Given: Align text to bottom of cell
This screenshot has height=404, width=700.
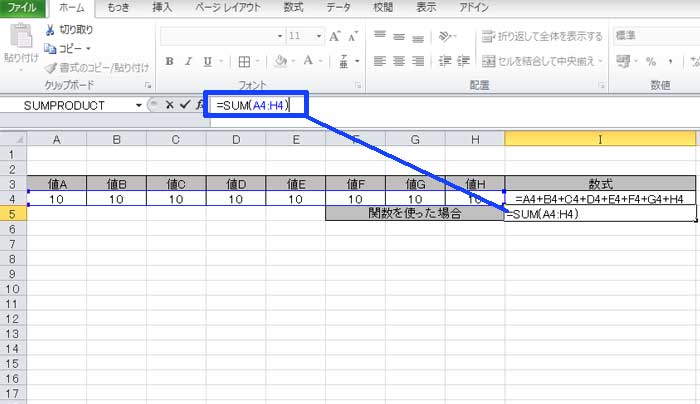Looking at the screenshot, I should (418, 38).
